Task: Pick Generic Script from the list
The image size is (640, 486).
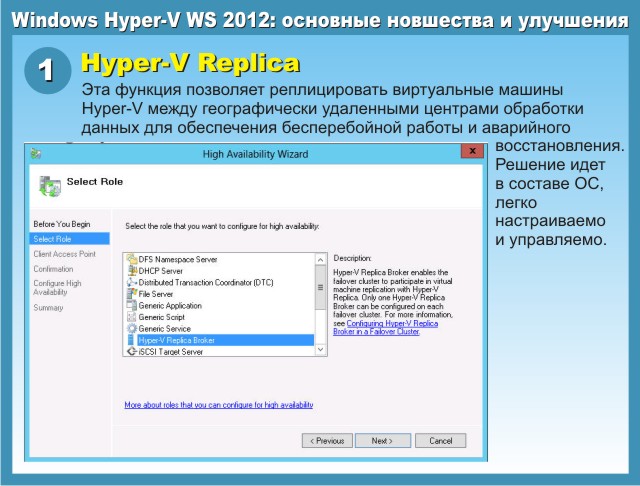Action: 161,317
